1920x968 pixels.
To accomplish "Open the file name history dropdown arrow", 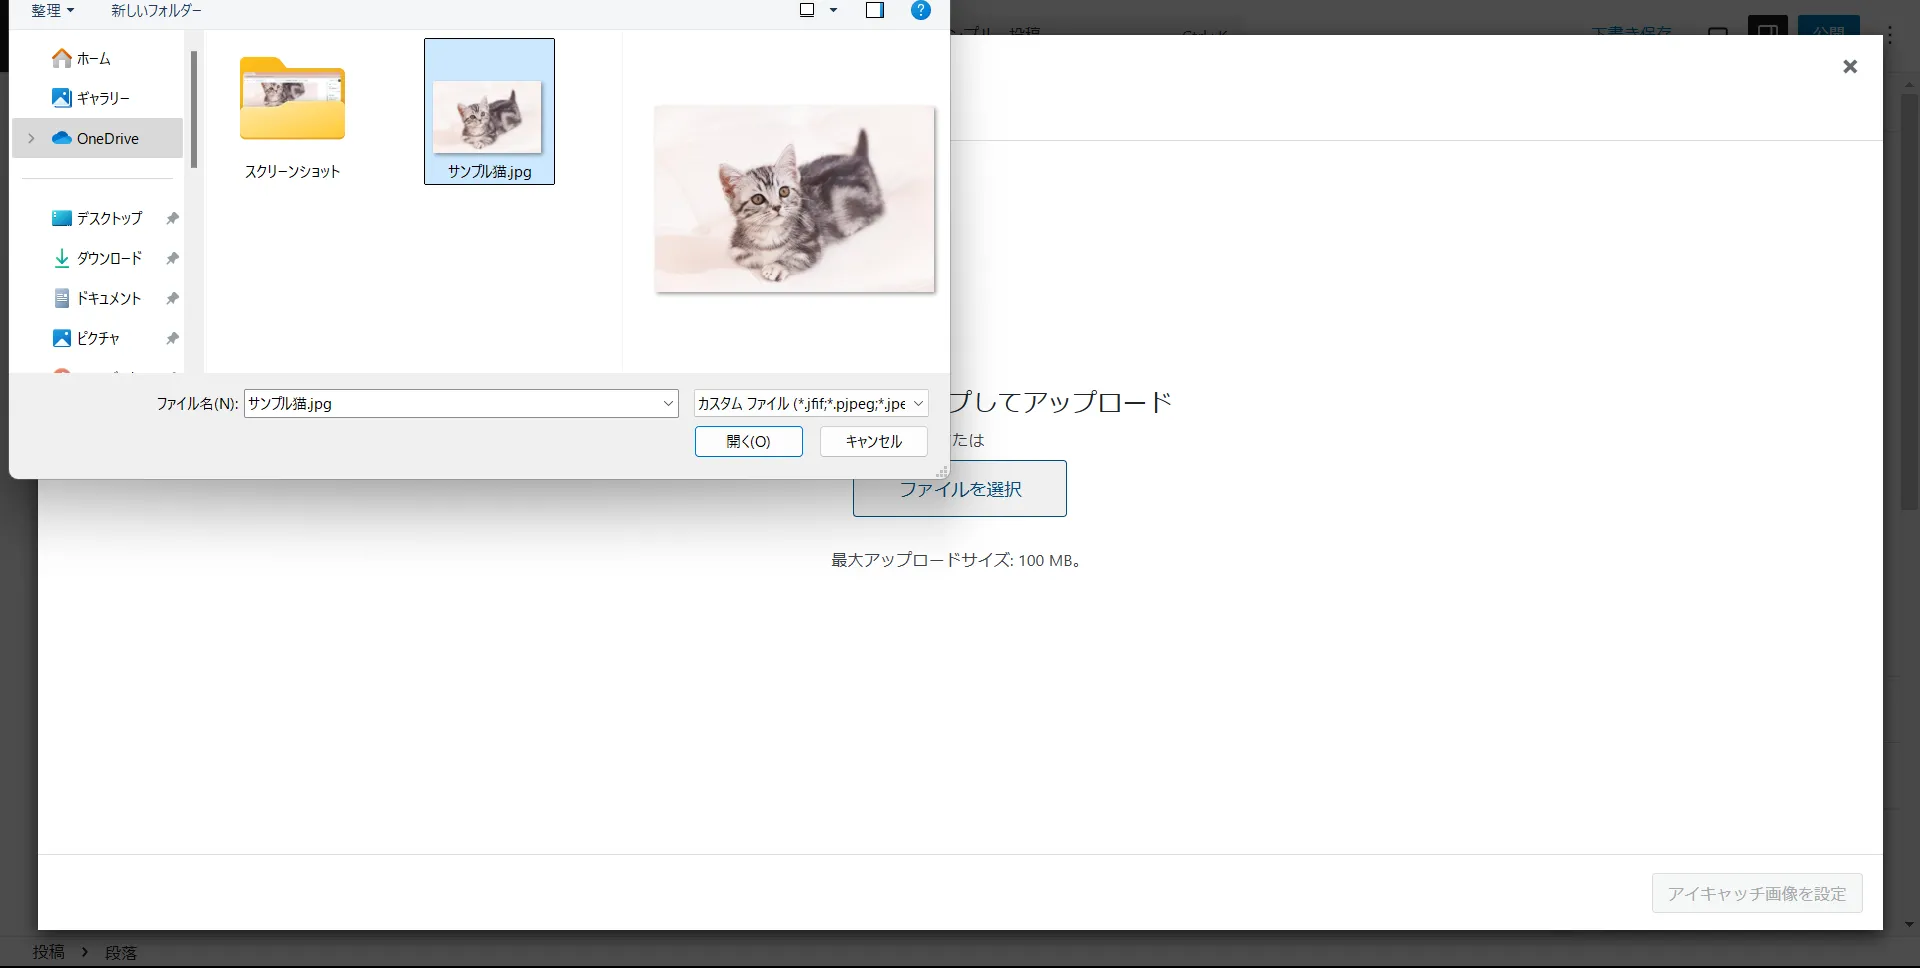I will [x=667, y=403].
